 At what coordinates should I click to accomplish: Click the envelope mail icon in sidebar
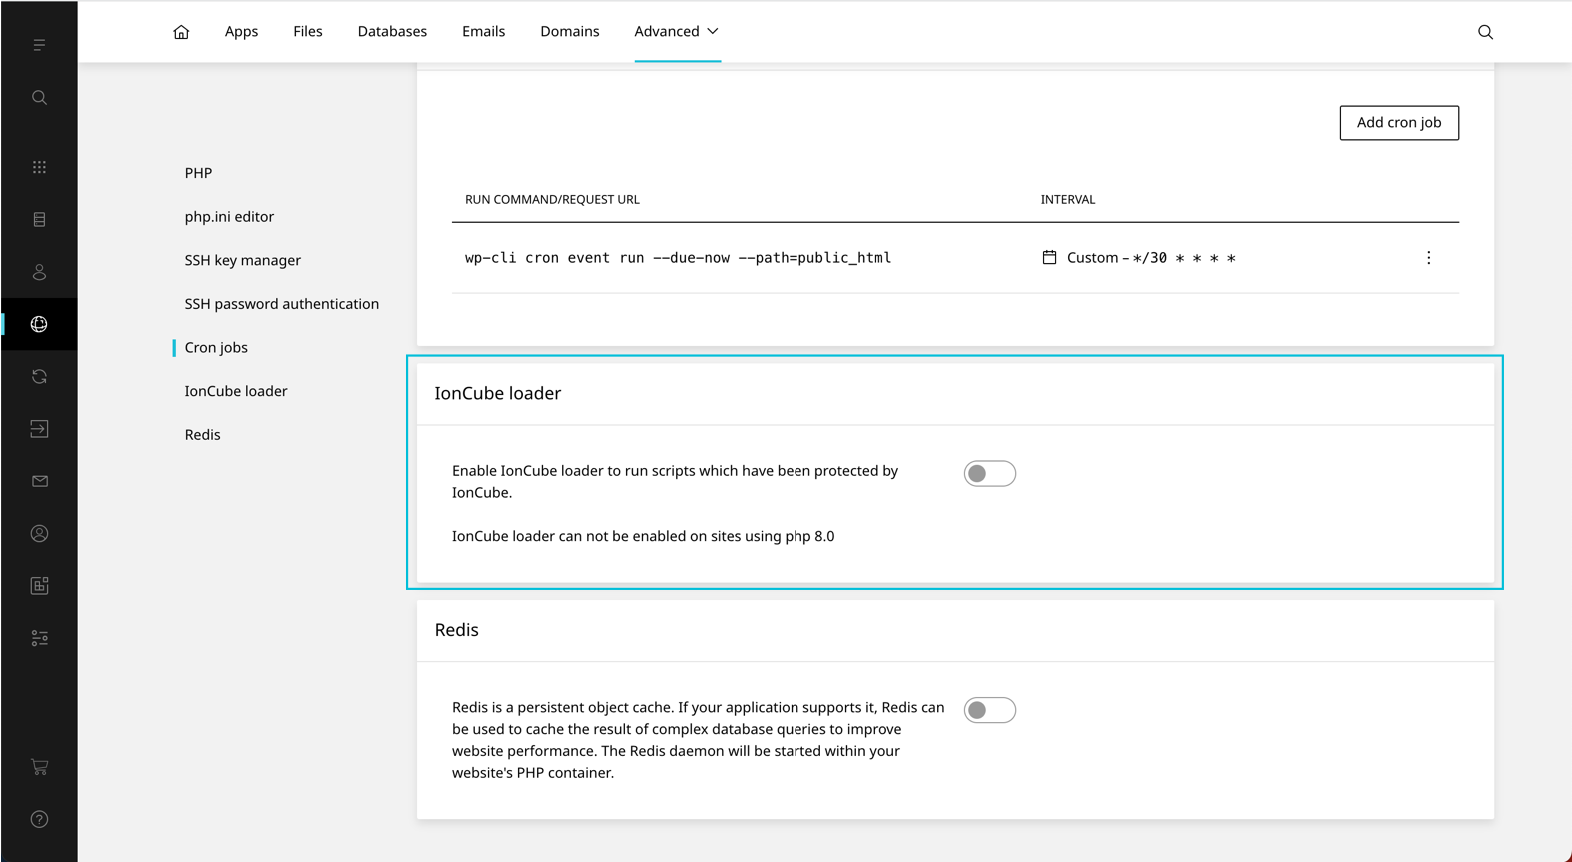tap(39, 481)
